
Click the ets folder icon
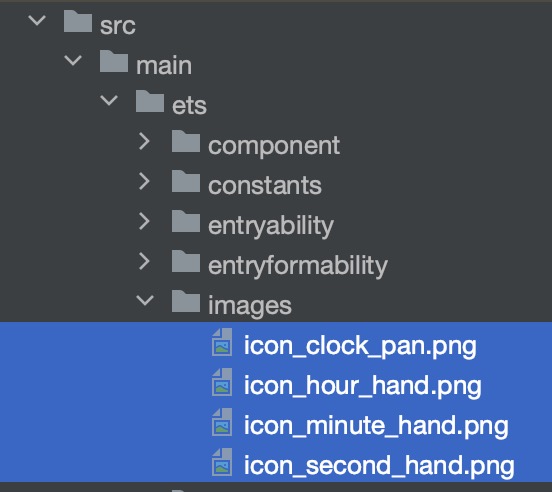tap(150, 101)
